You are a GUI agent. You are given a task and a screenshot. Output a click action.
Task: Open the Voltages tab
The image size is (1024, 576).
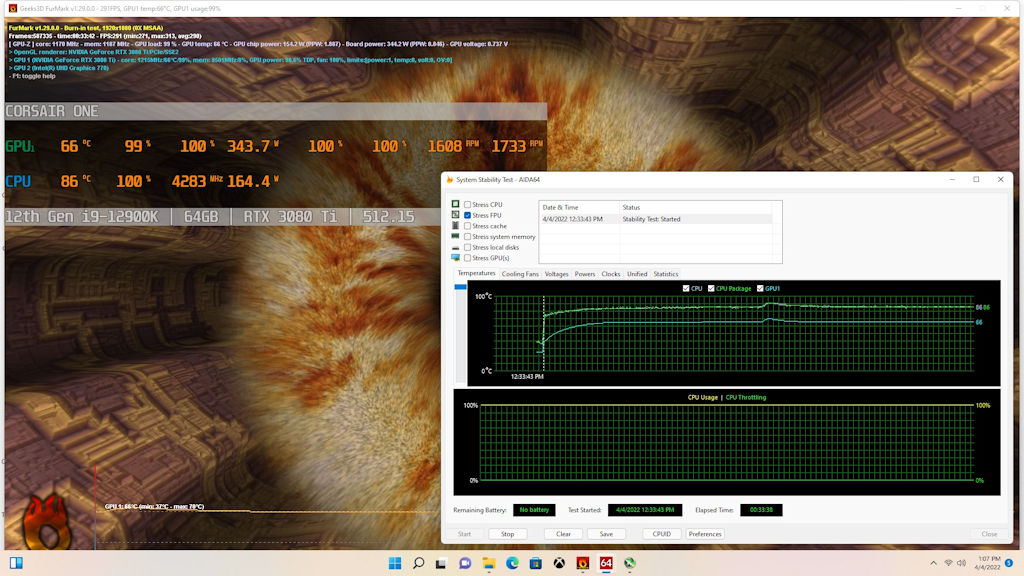(556, 274)
